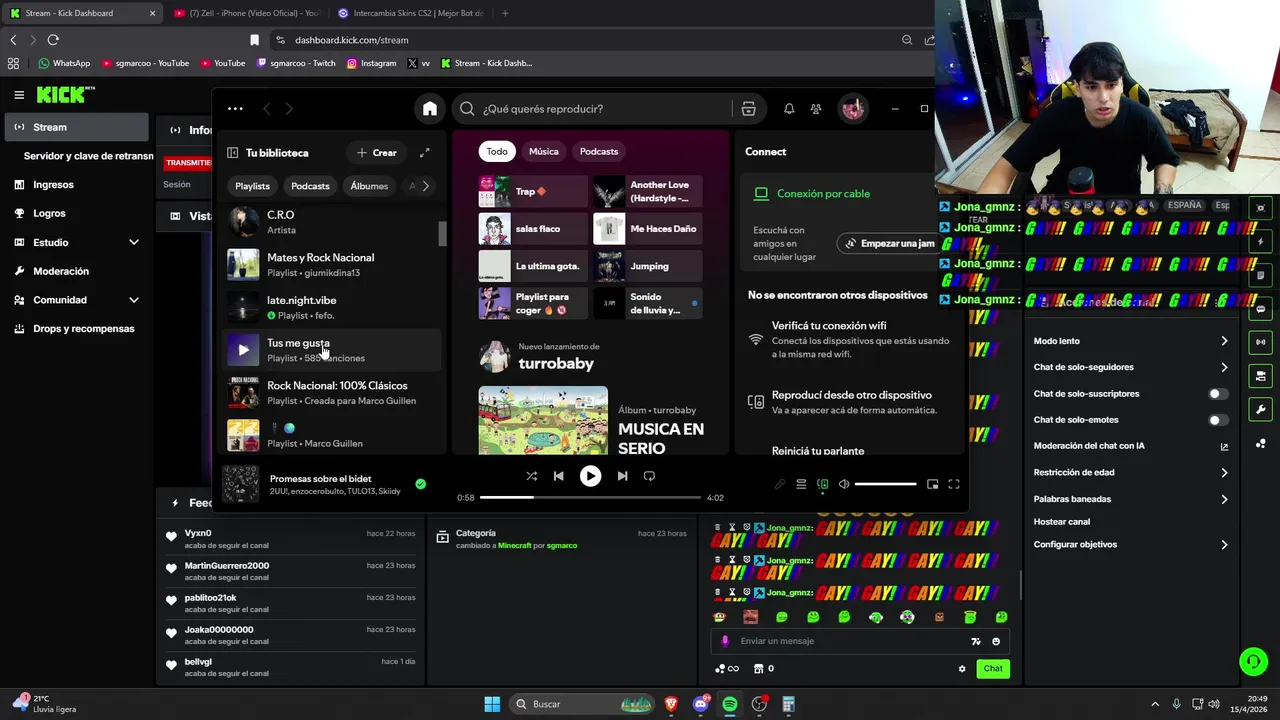Click Hostear canal option
This screenshot has height=720, width=1280.
(1062, 522)
